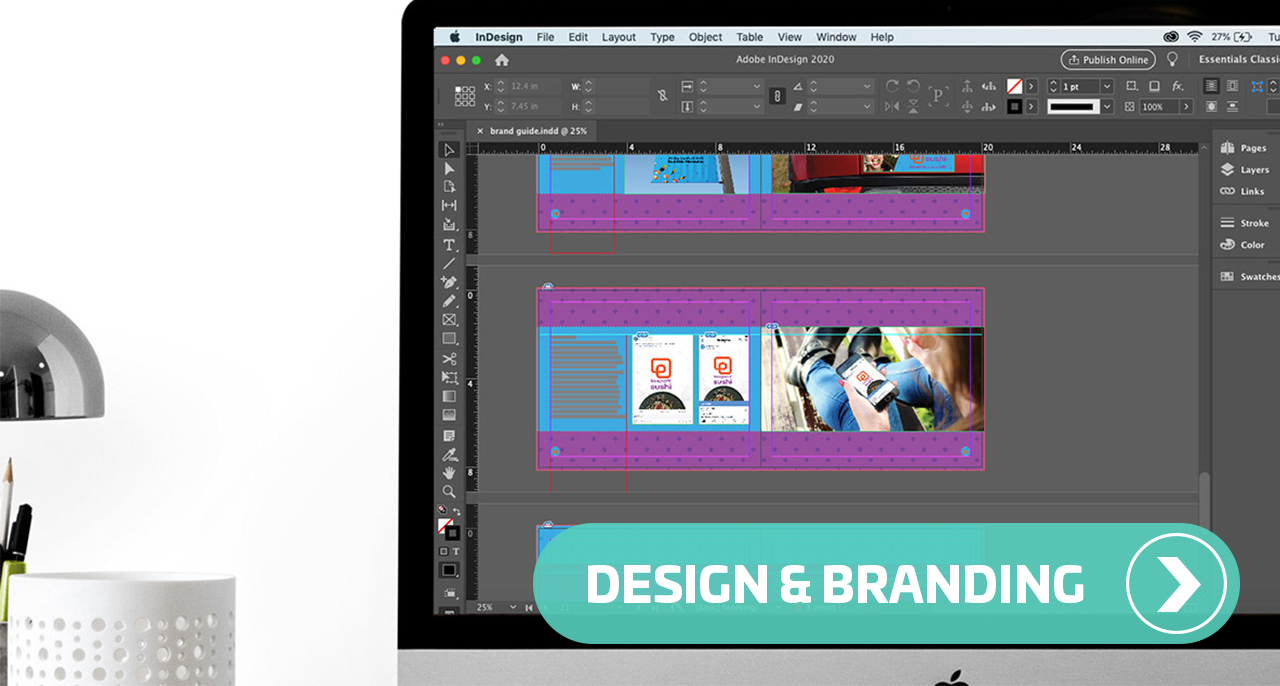This screenshot has width=1280, height=686.
Task: Grab the Hand tool
Action: tap(449, 471)
